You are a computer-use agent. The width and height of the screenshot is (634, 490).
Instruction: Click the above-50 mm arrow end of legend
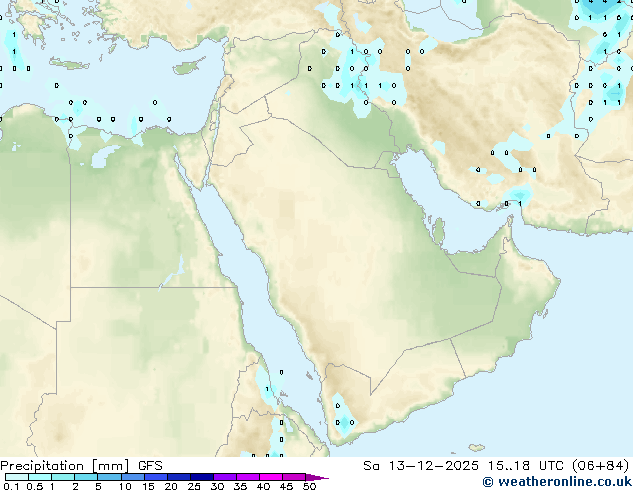click(317, 477)
